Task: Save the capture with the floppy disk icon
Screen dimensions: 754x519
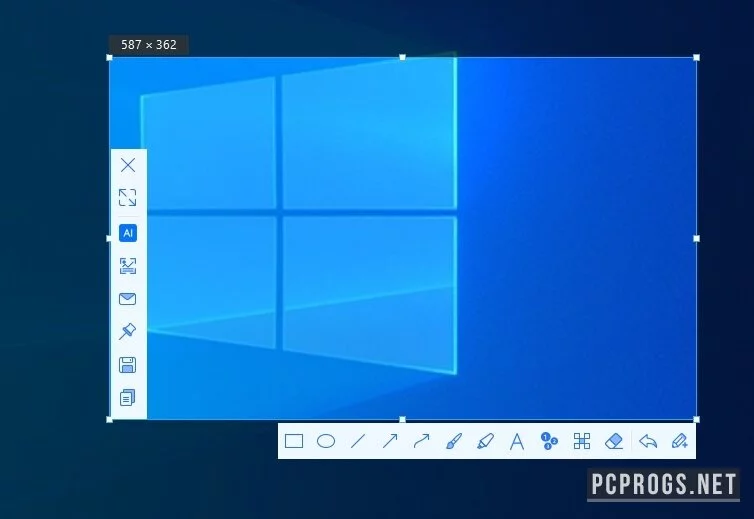Action: point(127,365)
